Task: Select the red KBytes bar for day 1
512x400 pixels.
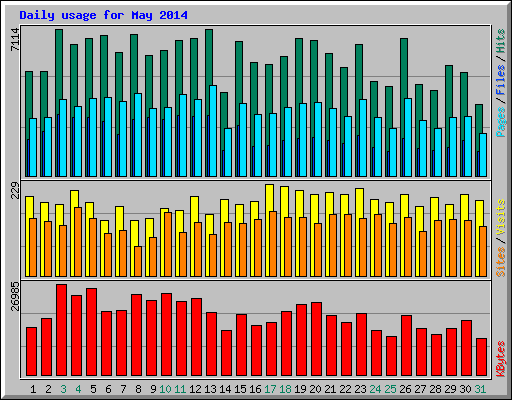Action: pyautogui.click(x=32, y=351)
